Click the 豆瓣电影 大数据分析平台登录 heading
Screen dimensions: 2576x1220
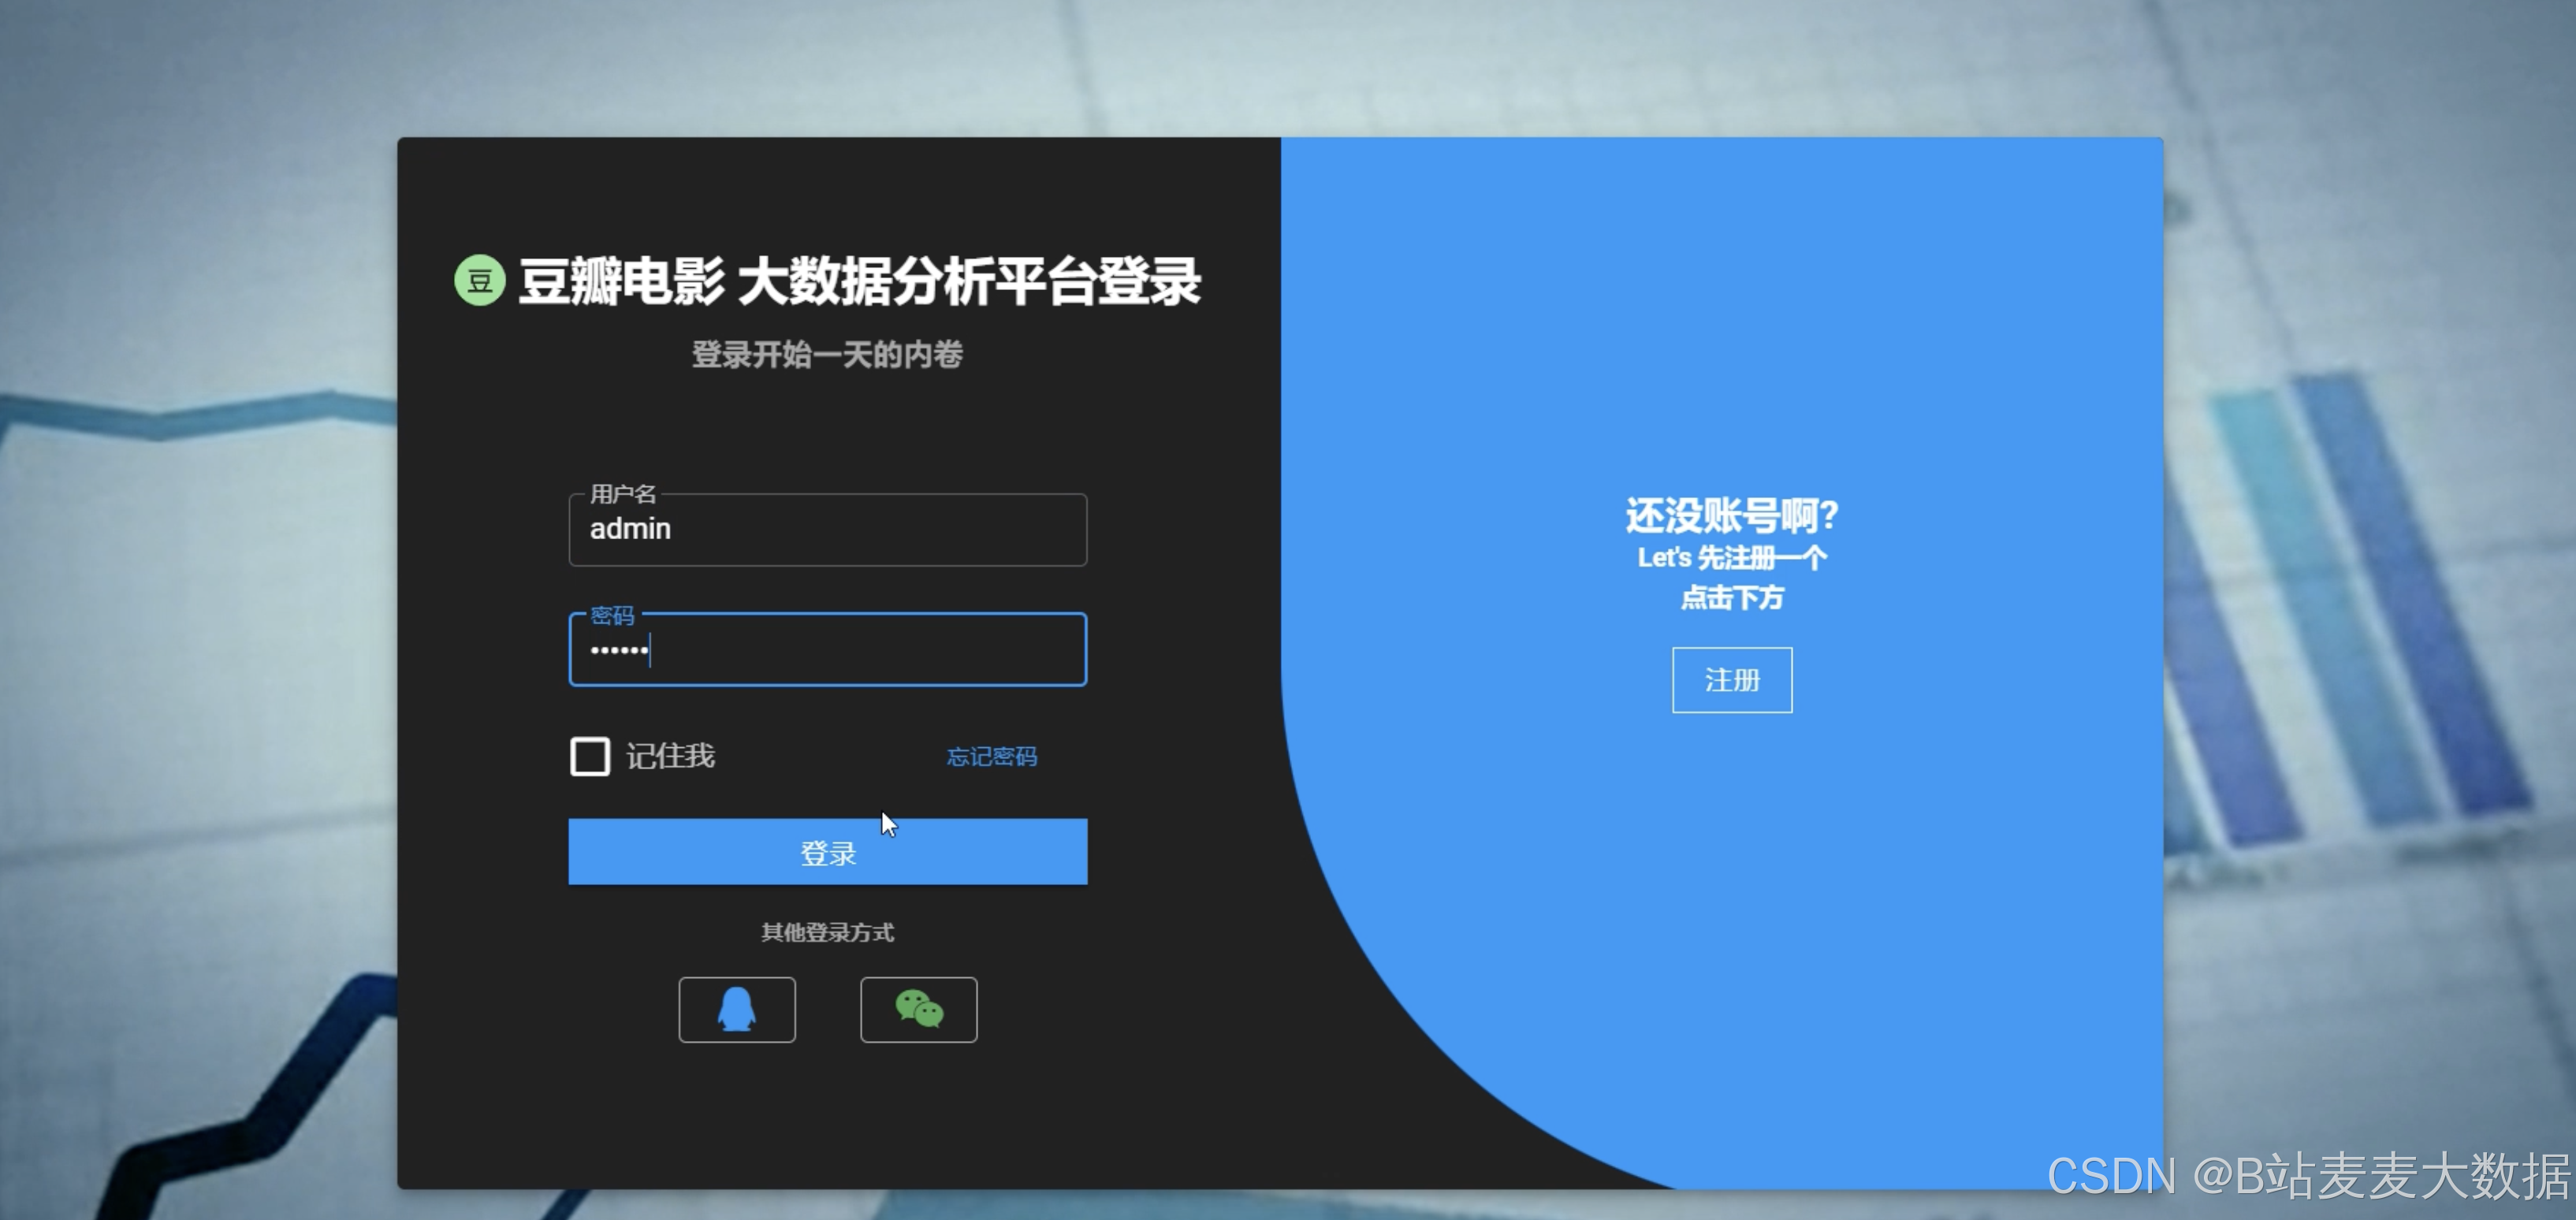[859, 281]
